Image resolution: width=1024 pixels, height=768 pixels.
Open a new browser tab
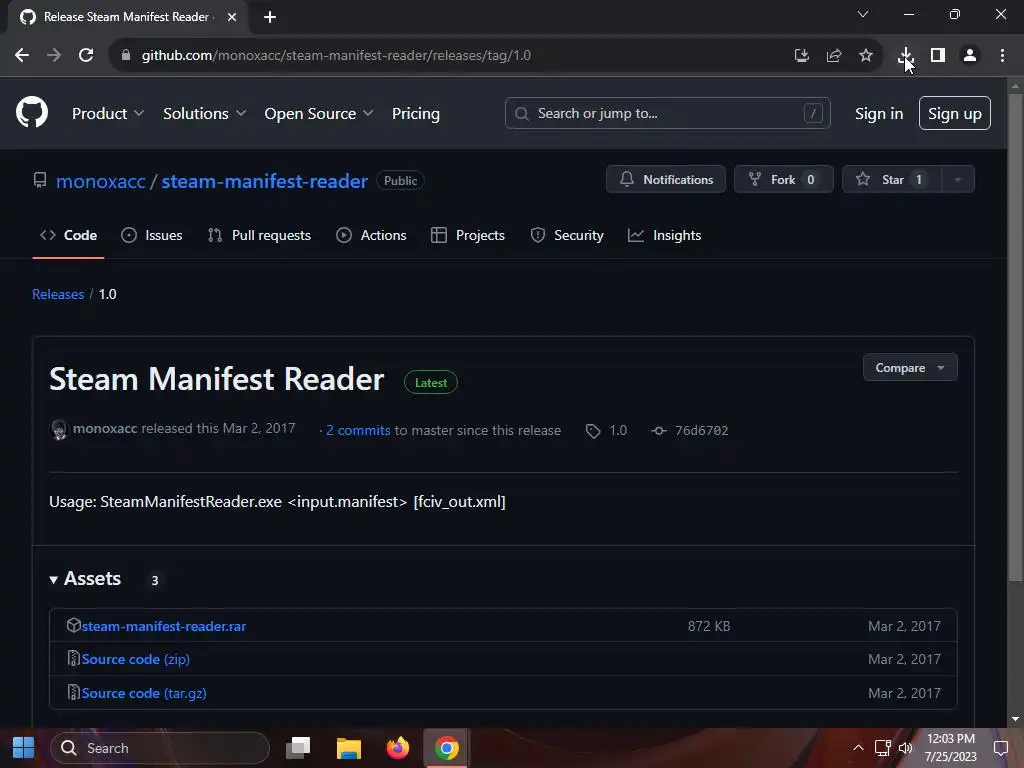(270, 17)
